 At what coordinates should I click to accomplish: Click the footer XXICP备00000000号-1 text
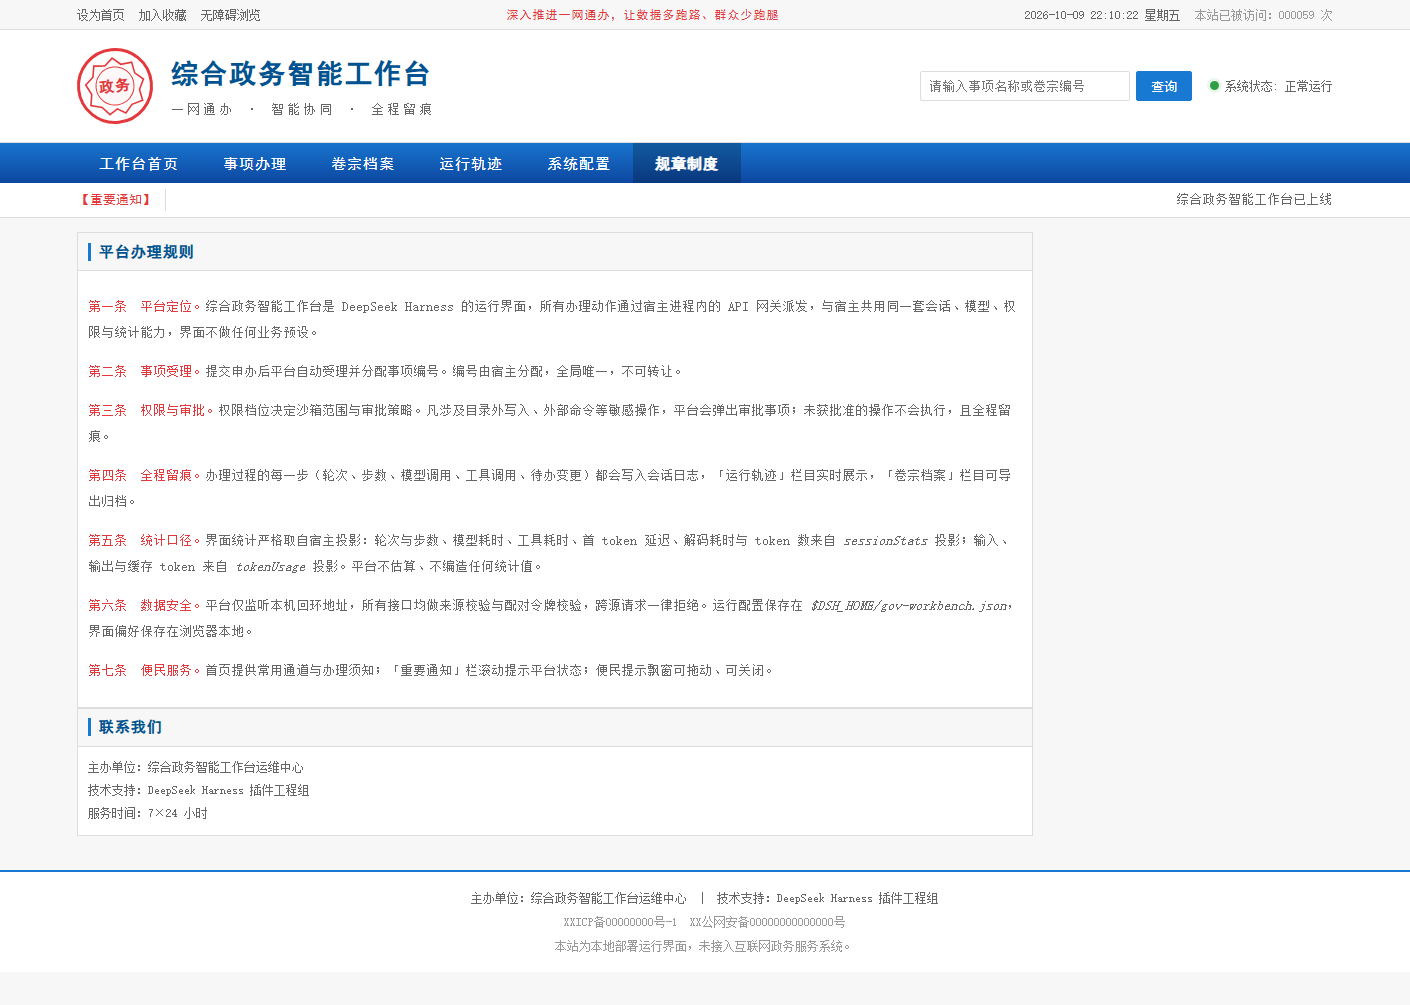[x=620, y=922]
